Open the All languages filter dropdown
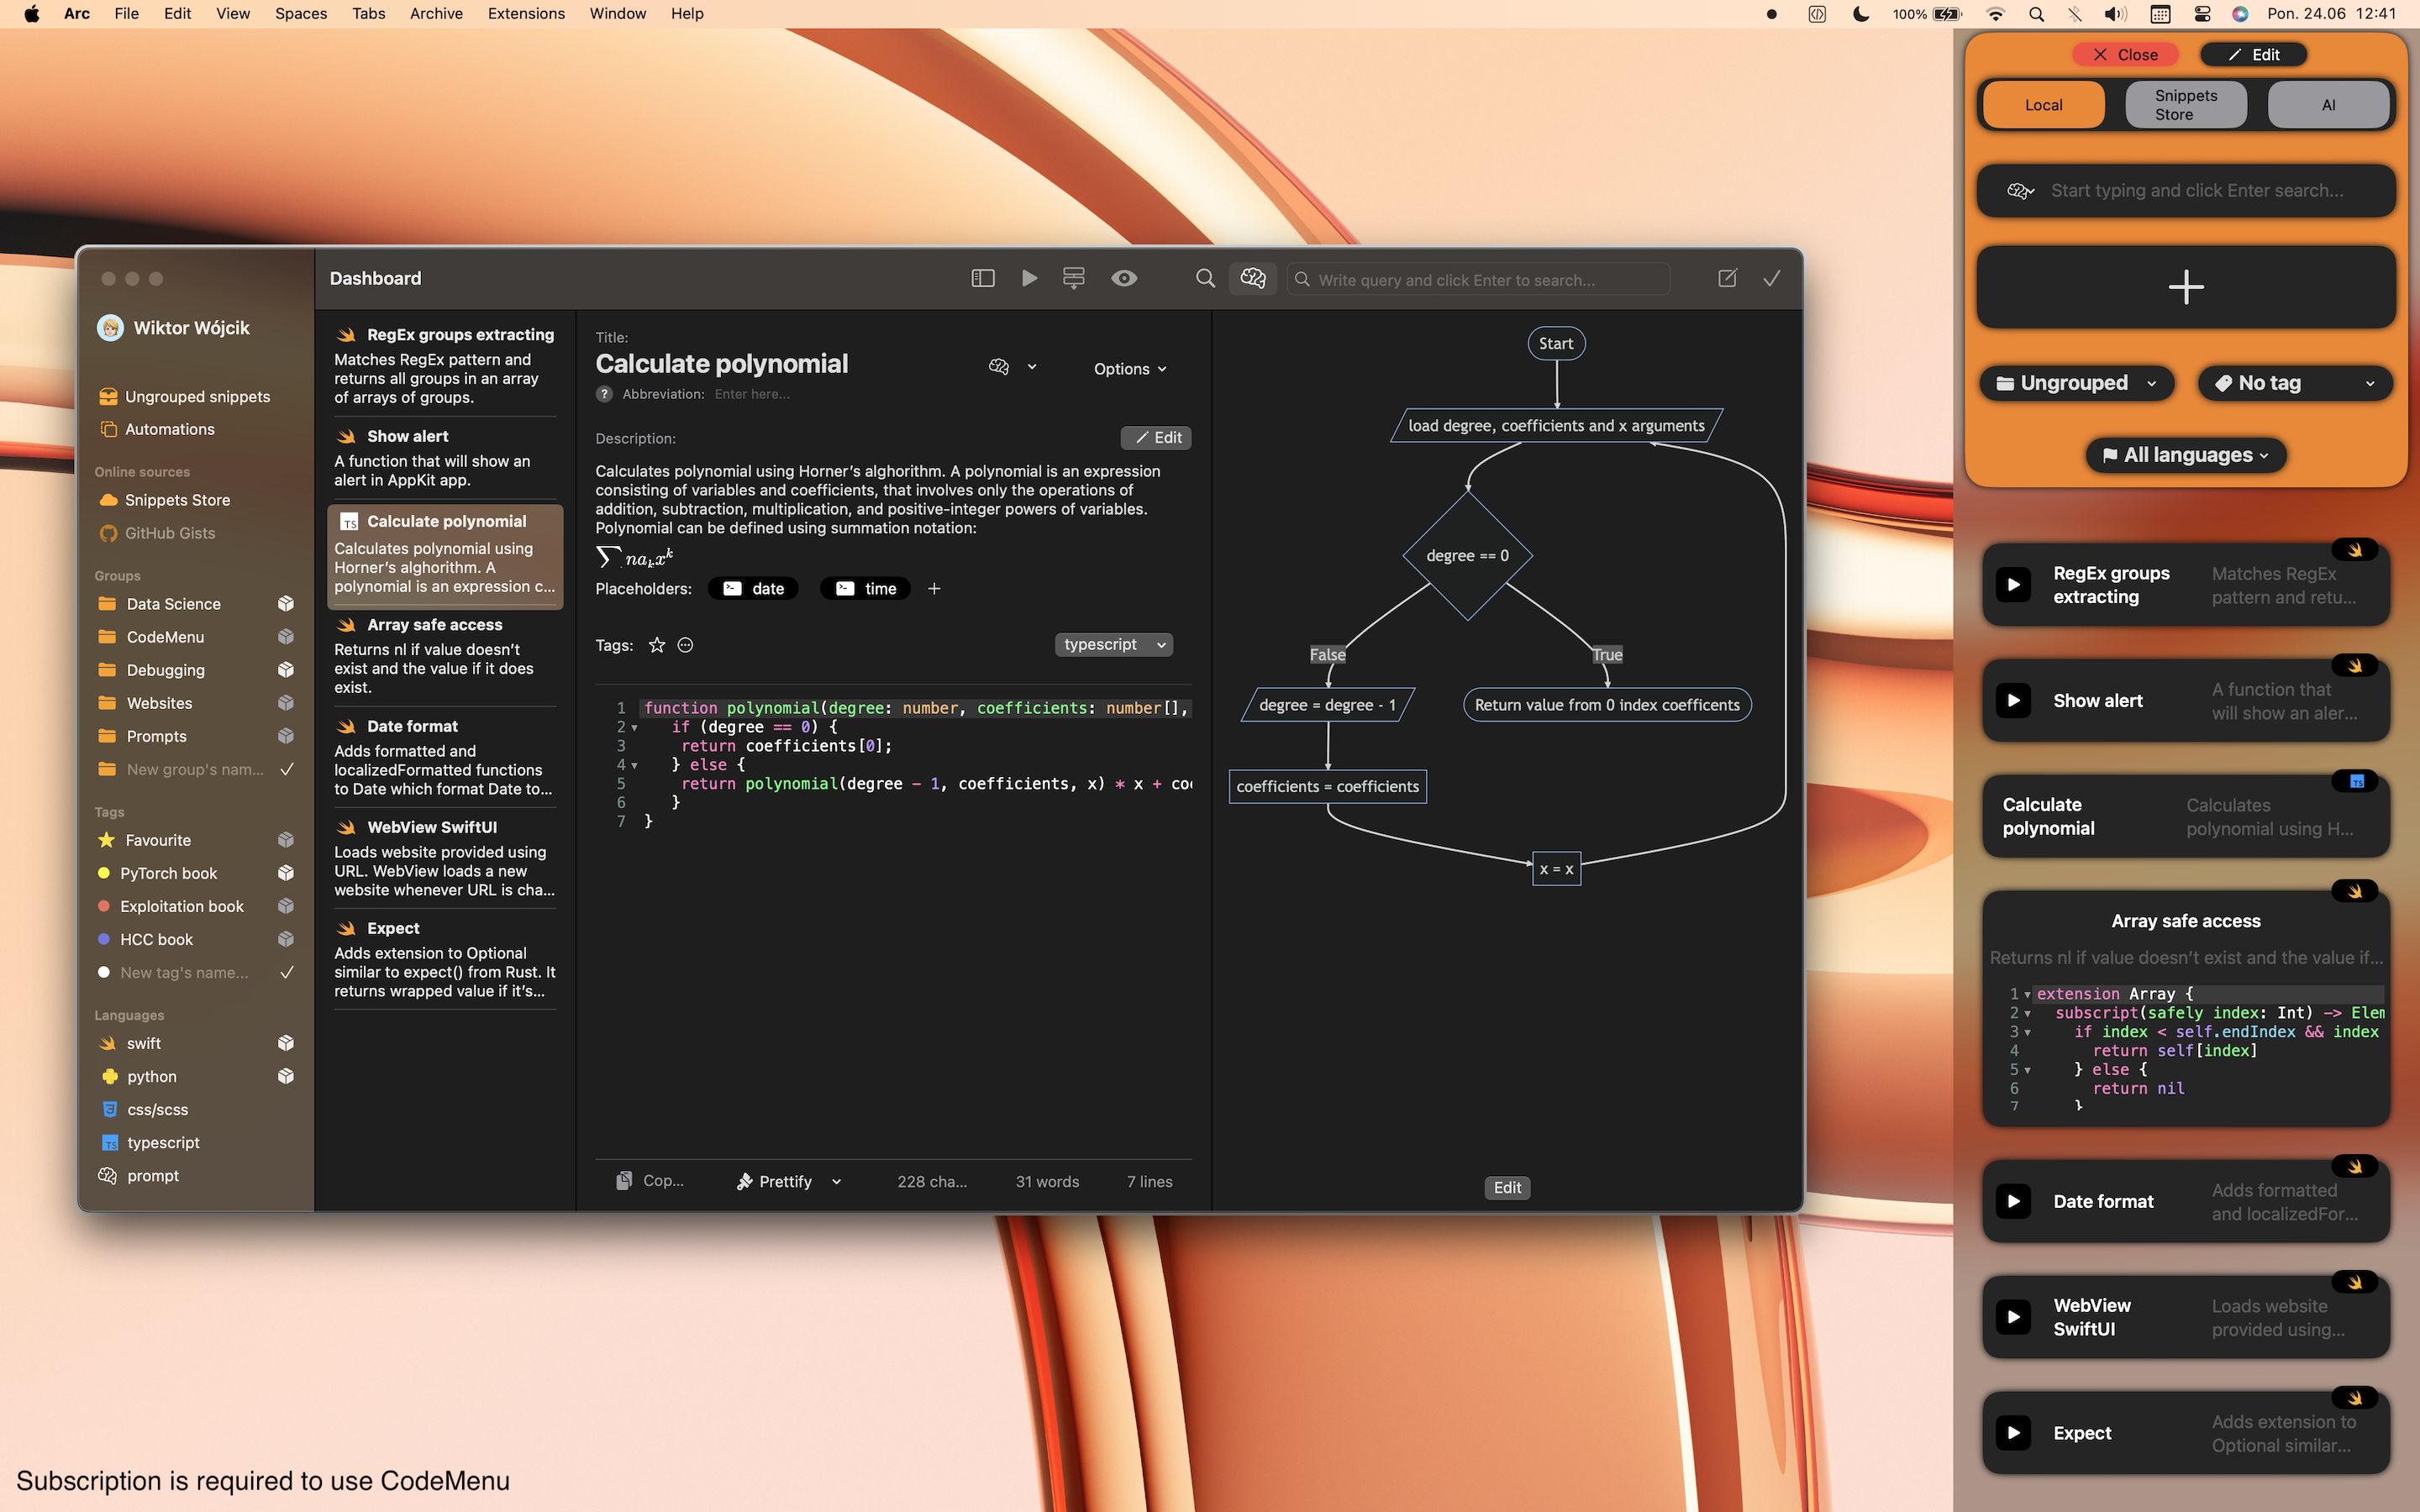This screenshot has height=1512, width=2420. [2185, 455]
